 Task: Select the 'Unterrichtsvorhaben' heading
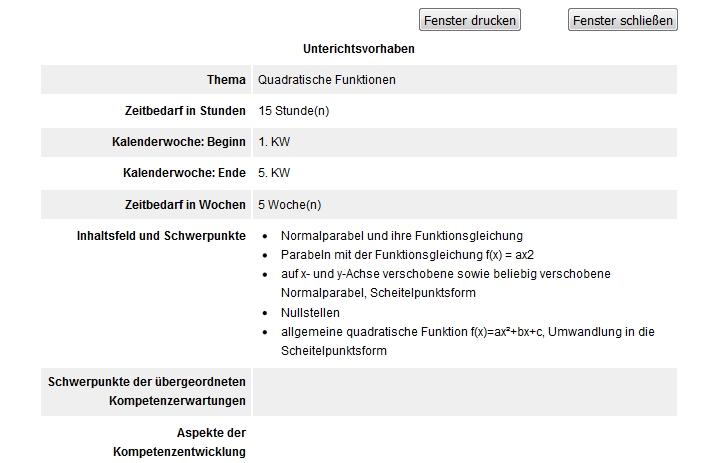coord(358,49)
